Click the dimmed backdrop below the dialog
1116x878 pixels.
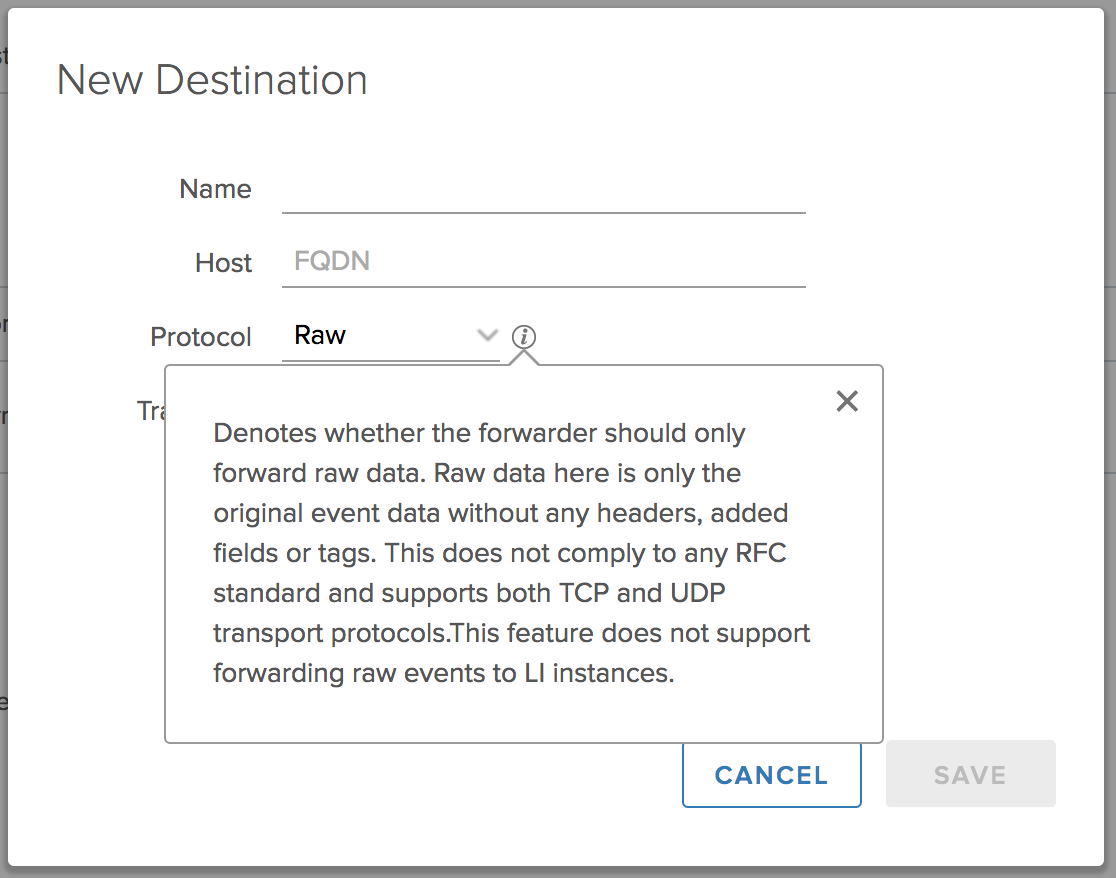coord(558,872)
